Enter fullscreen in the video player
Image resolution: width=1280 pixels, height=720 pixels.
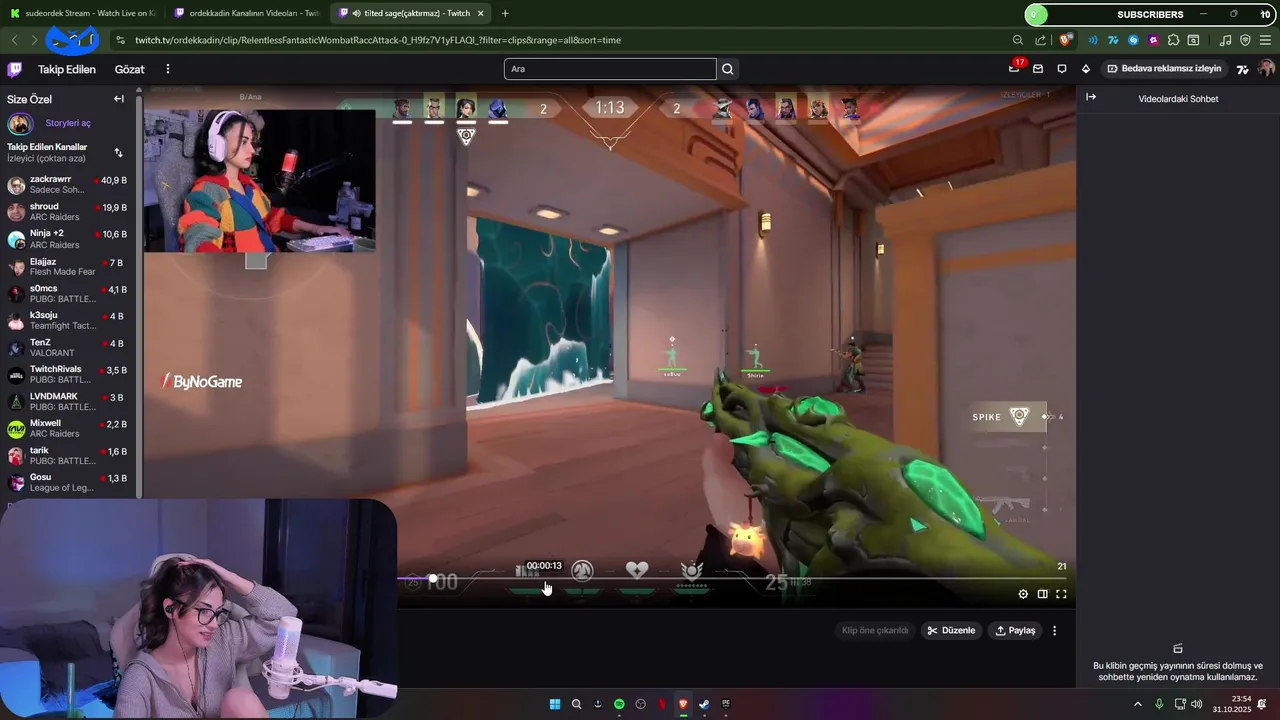pyautogui.click(x=1061, y=594)
